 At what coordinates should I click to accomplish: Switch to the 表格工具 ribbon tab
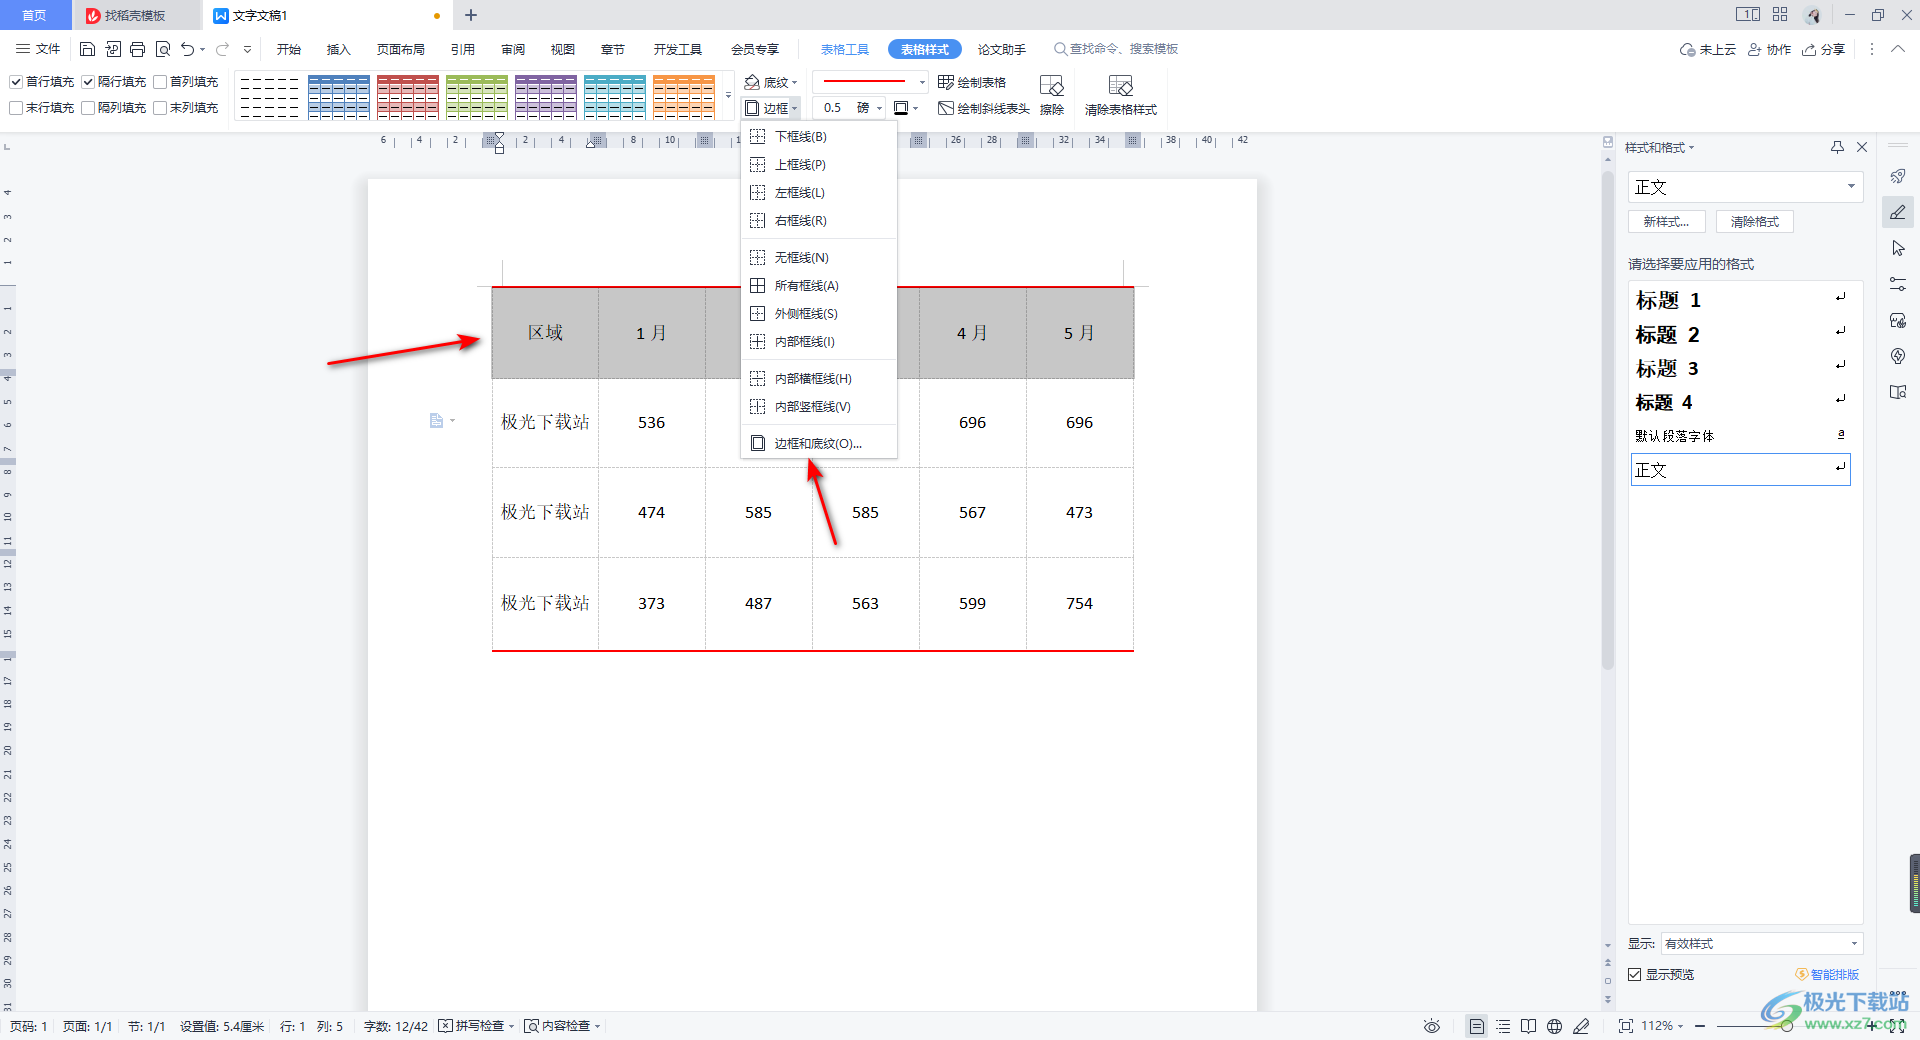tap(845, 49)
